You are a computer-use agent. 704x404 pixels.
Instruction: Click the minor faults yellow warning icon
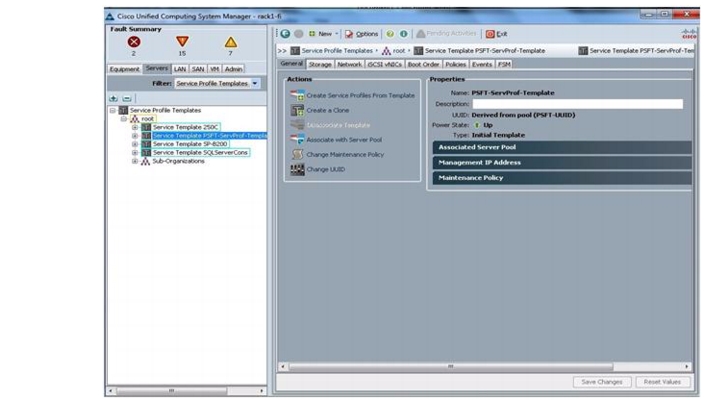coord(231,42)
